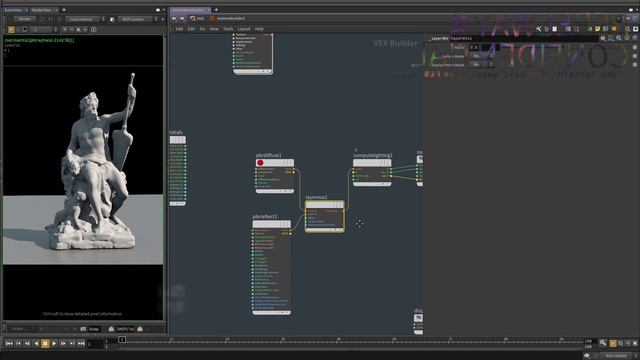Step forward one frame in playbar
This screenshot has height=360, width=640.
[63, 344]
